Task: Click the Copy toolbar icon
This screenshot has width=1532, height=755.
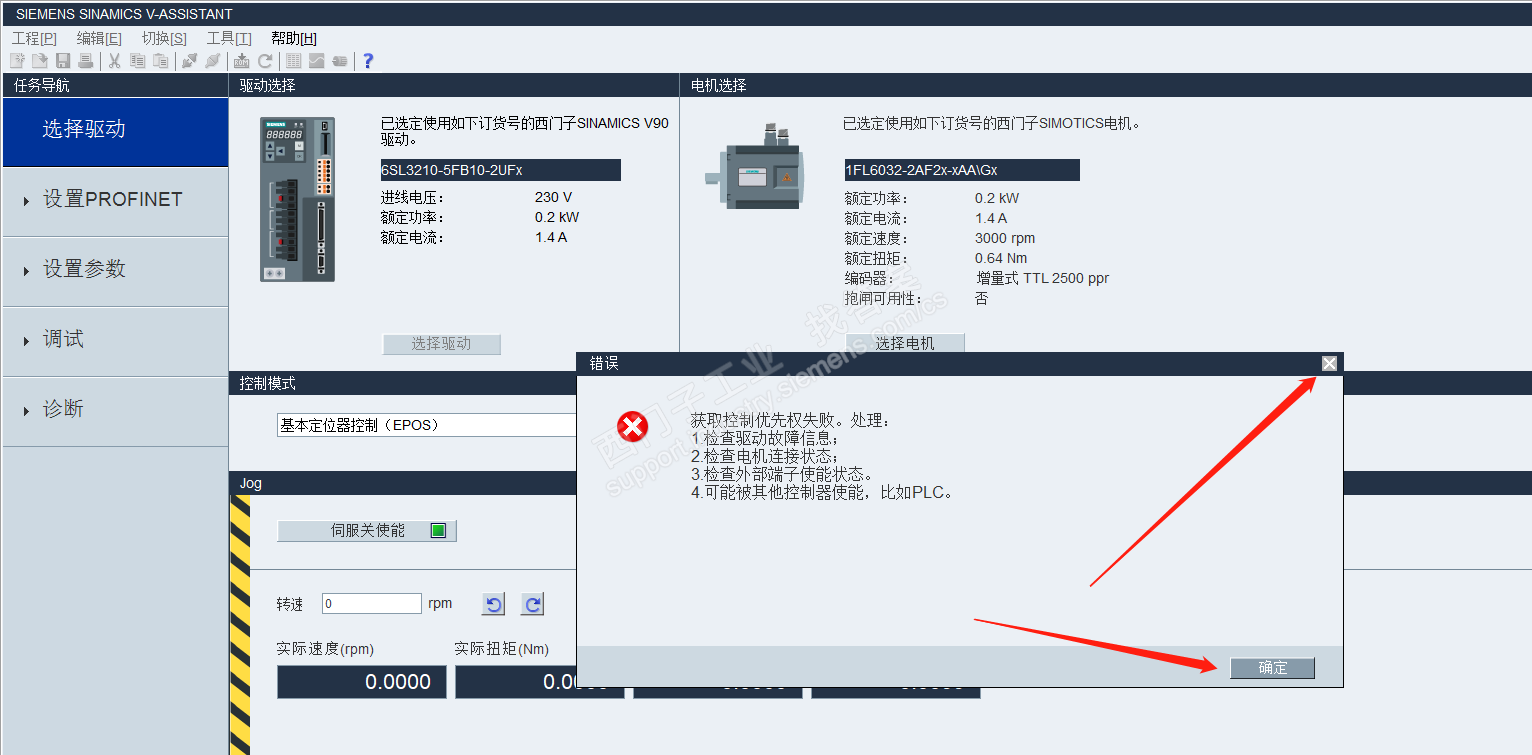Action: pyautogui.click(x=137, y=61)
